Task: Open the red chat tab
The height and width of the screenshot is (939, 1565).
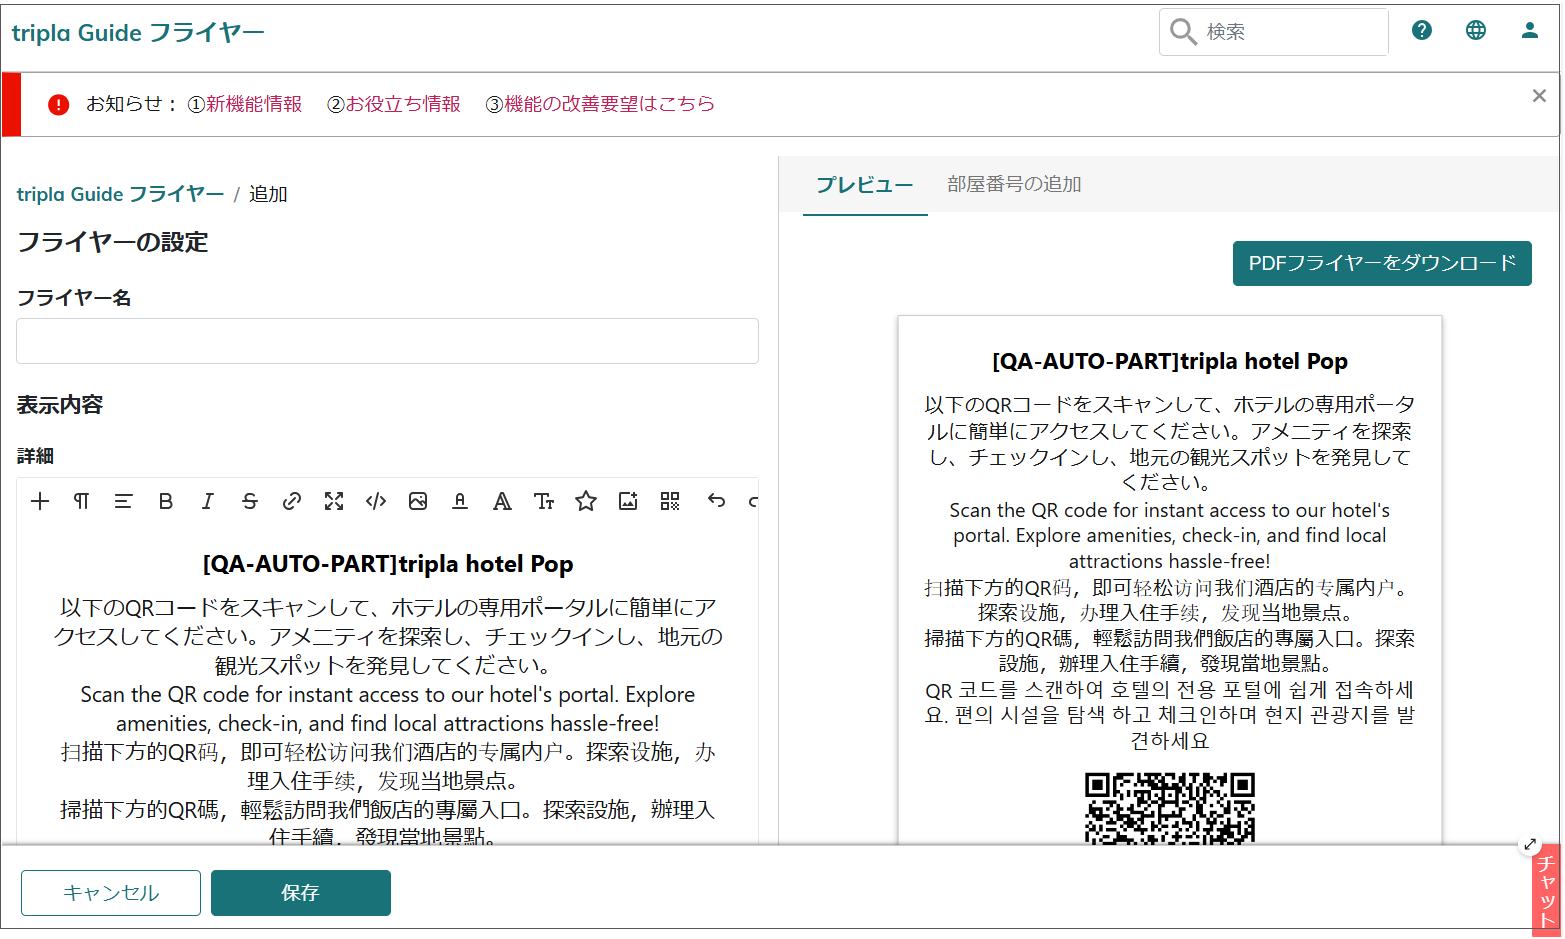Action: coord(1547,891)
